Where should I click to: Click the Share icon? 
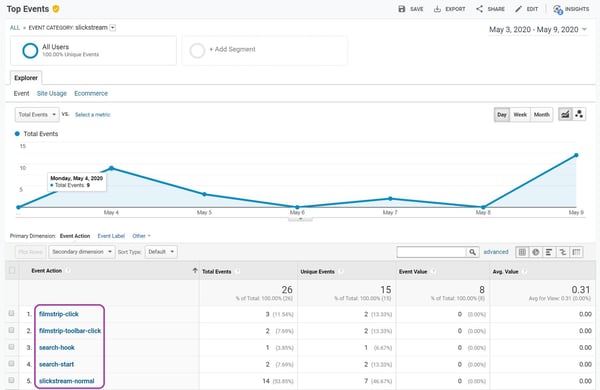point(479,9)
